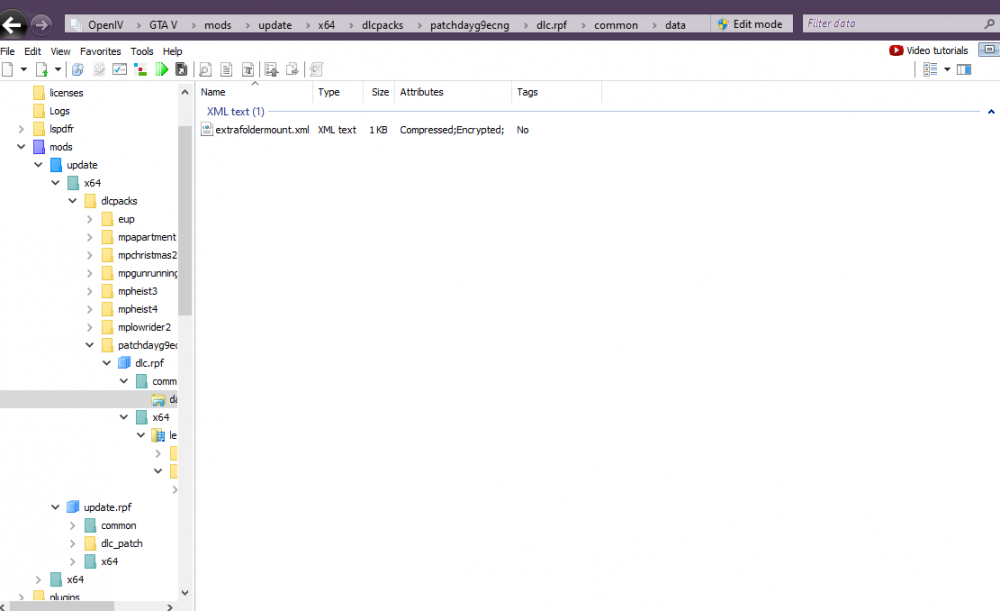Click the colored blocks toolbar icon
Screen dimensions: 1000x611
click(140, 70)
